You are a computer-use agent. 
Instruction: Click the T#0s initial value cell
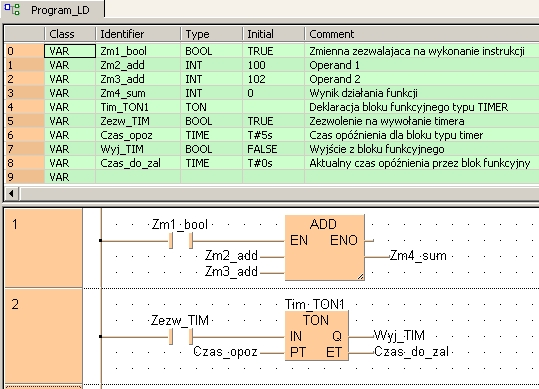tap(273, 163)
